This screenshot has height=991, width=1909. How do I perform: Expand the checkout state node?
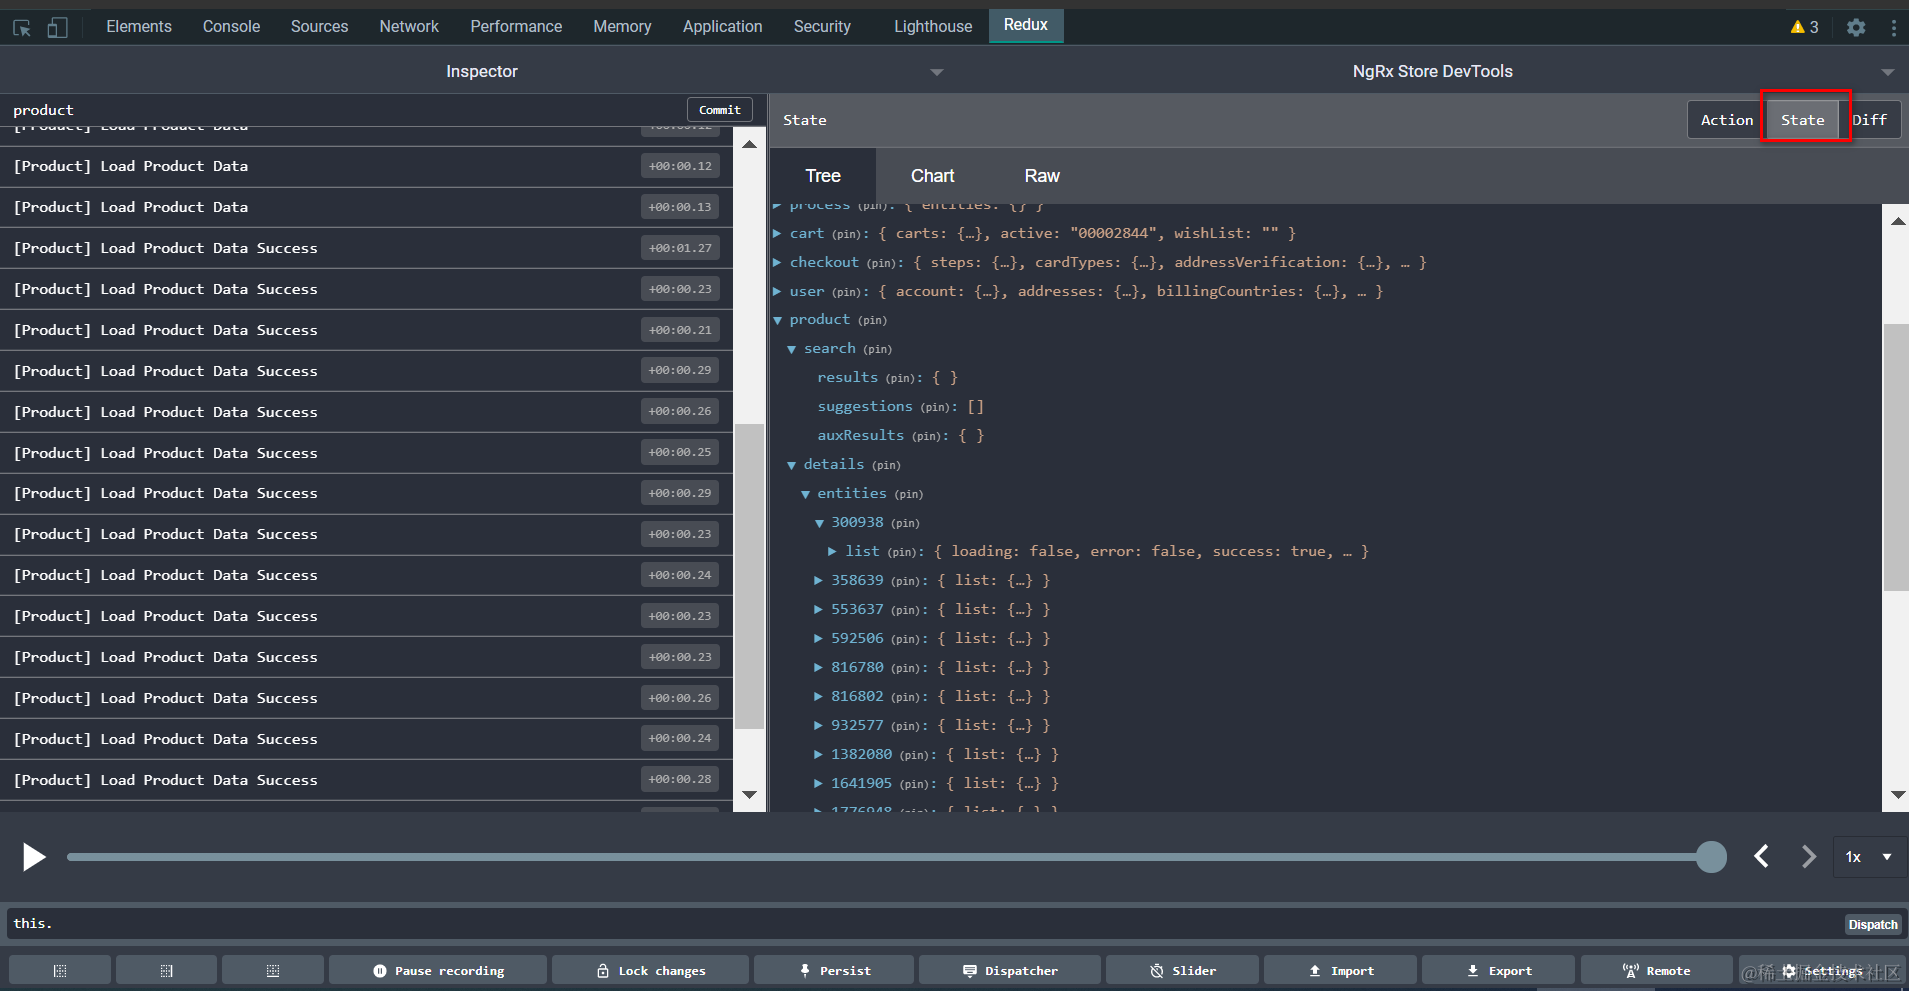(x=777, y=262)
